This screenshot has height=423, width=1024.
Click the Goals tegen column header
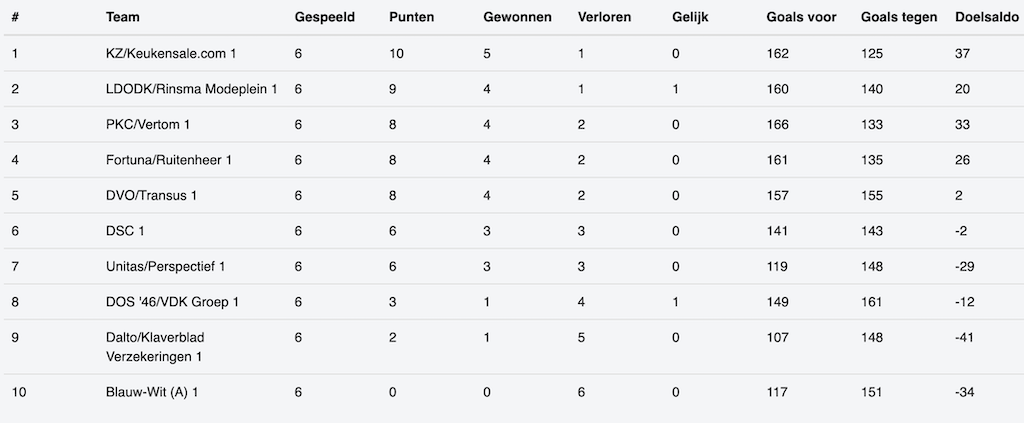pyautogui.click(x=898, y=17)
